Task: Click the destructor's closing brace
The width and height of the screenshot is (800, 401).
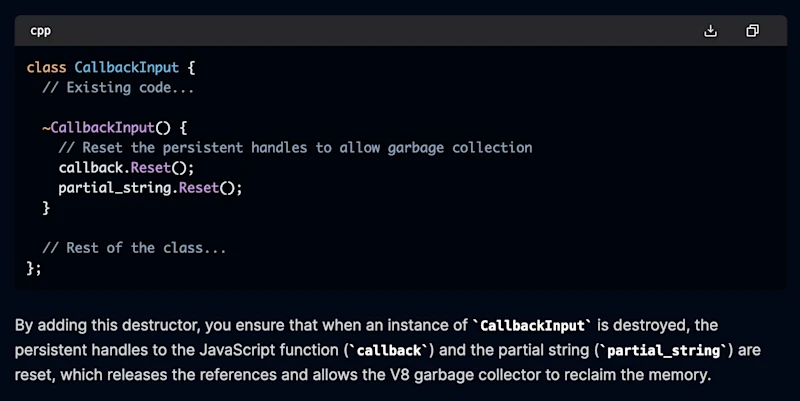Action: [x=46, y=208]
